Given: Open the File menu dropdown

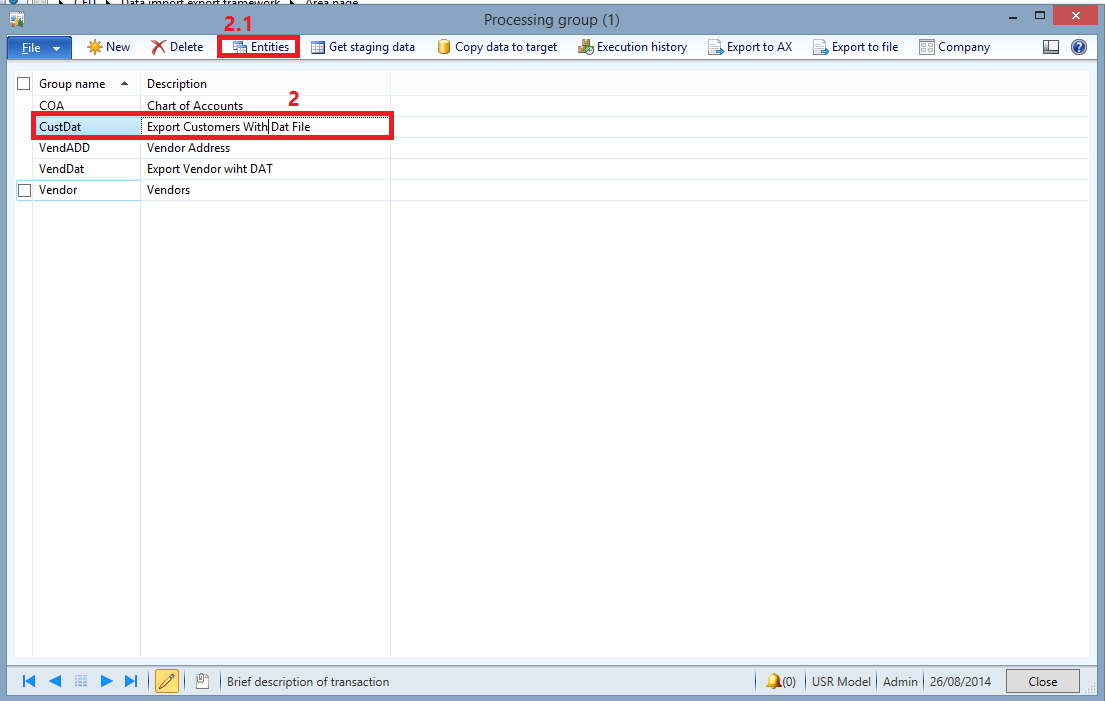Looking at the screenshot, I should pos(38,46).
